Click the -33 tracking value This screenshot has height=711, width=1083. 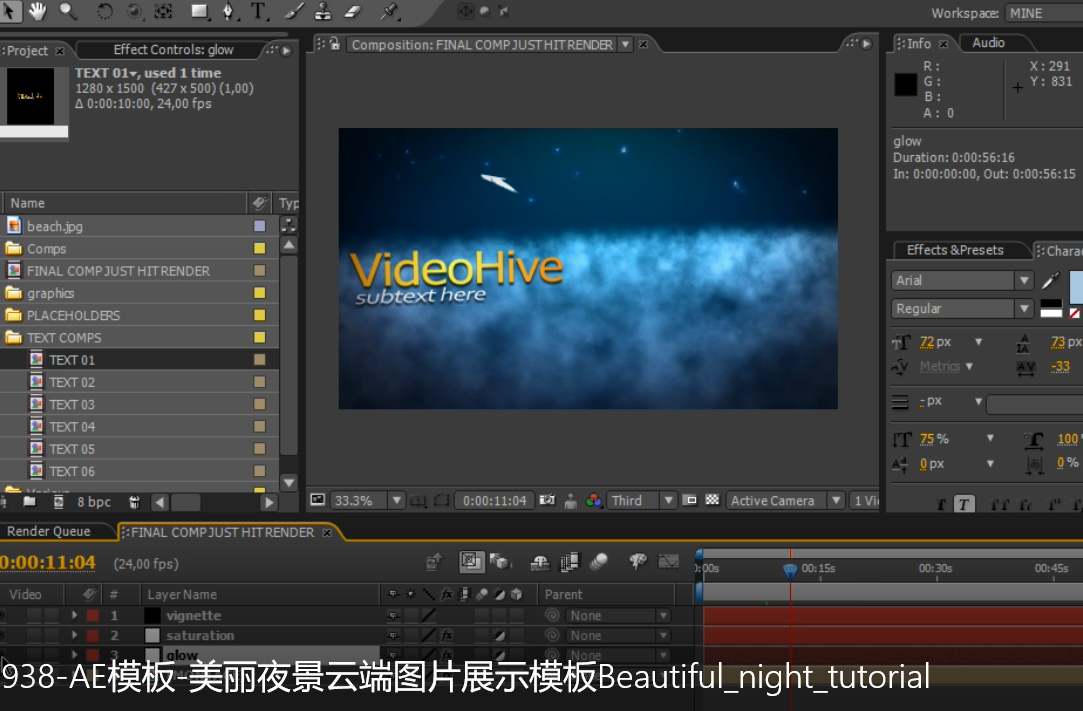coord(1060,366)
